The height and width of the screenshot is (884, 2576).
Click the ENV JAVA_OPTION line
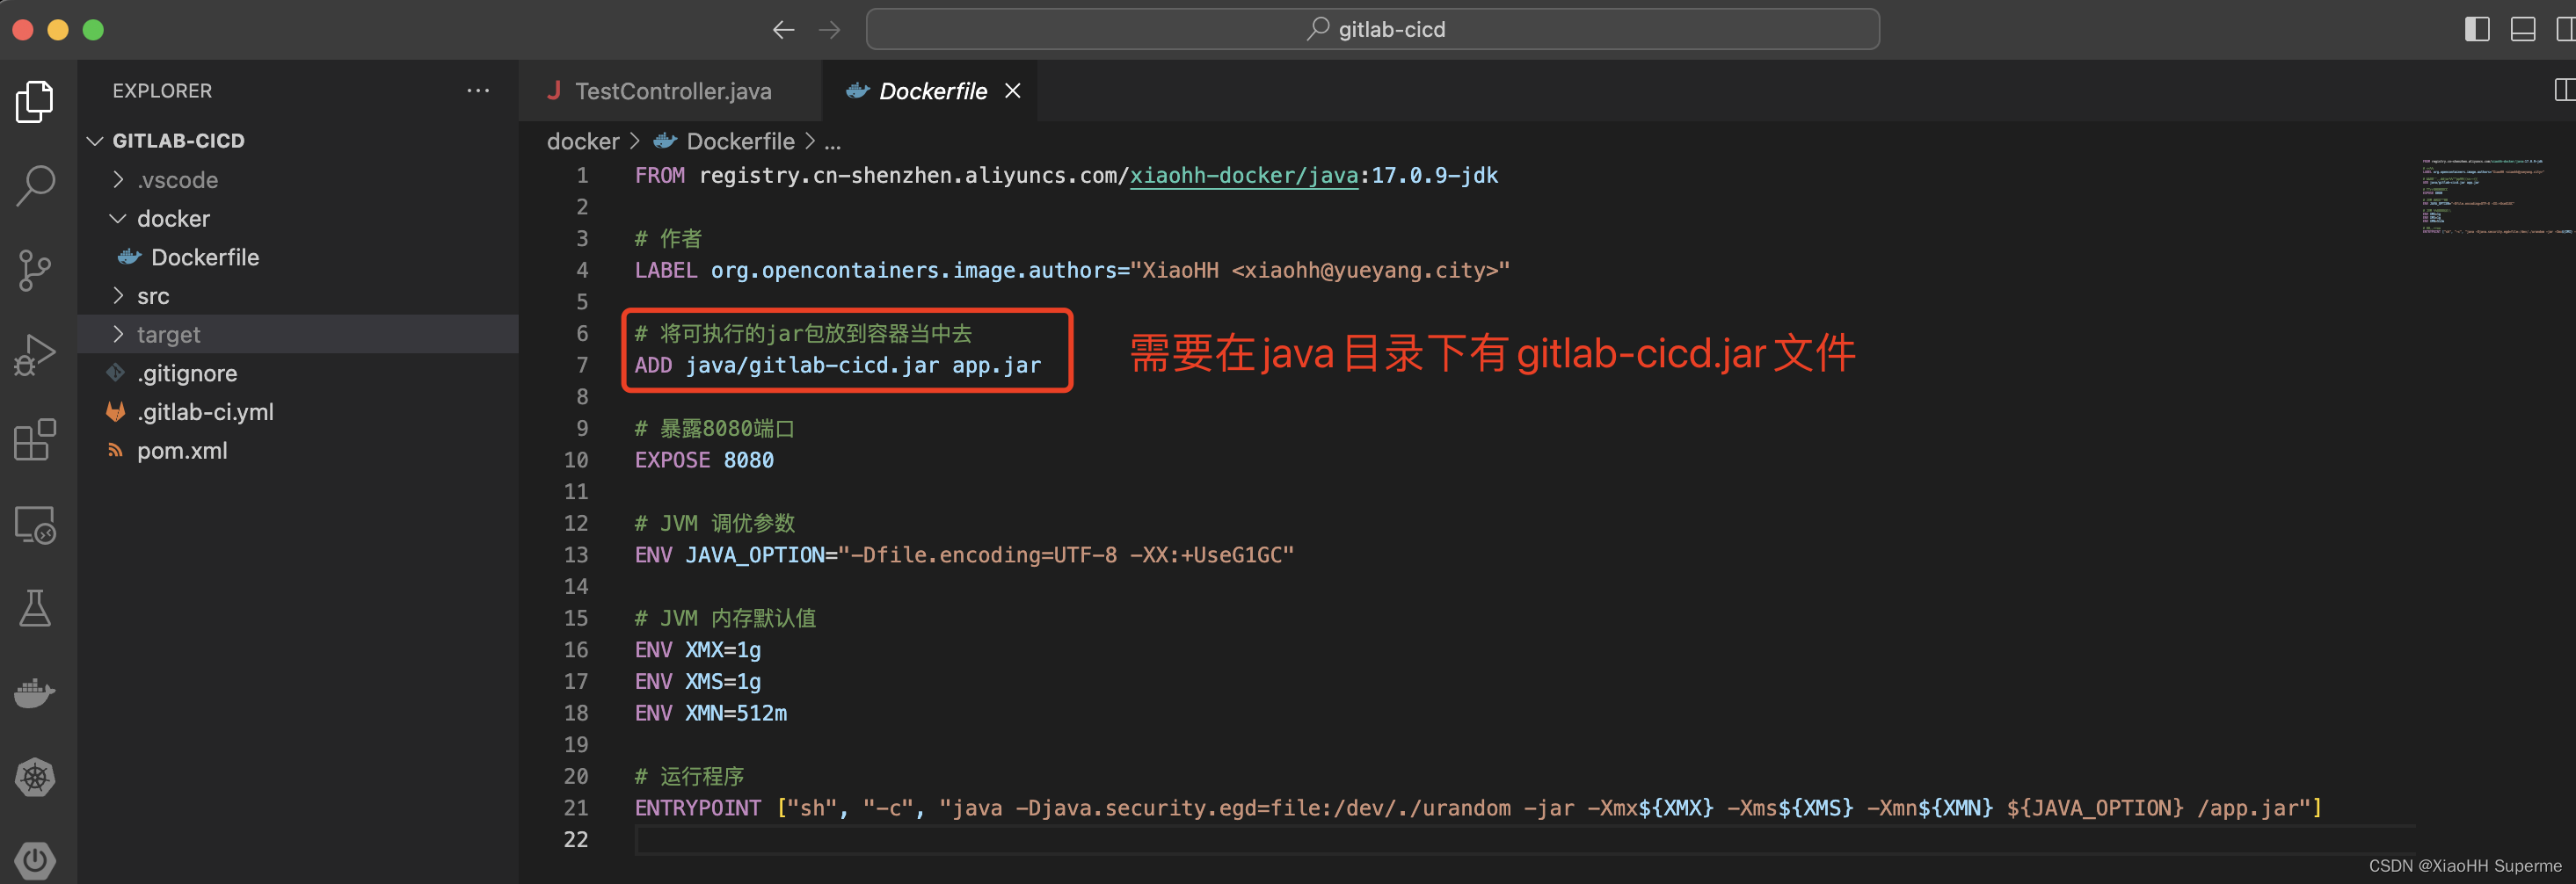[964, 555]
